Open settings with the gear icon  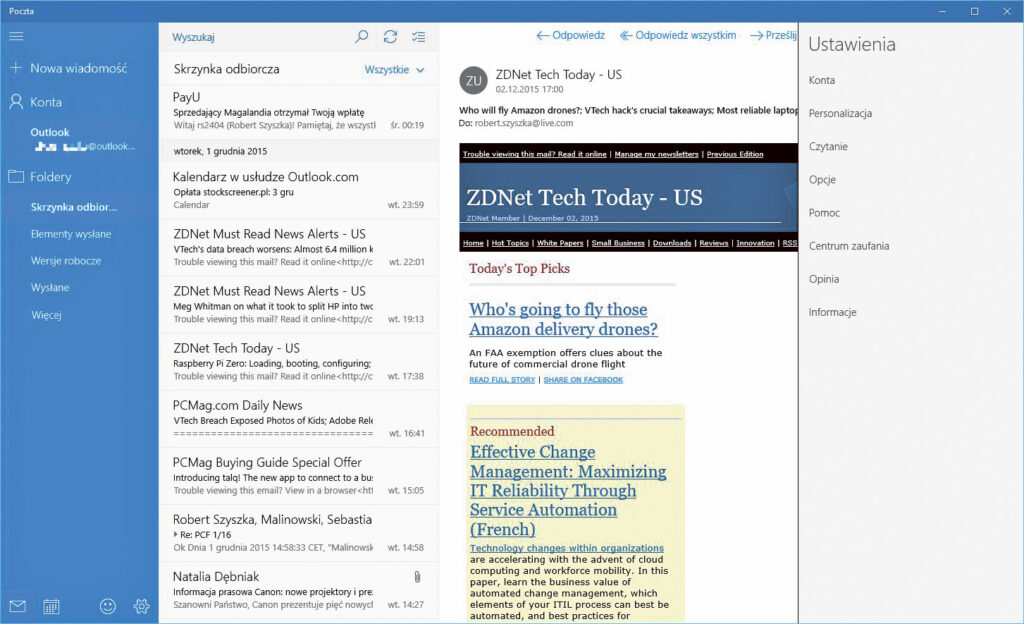(141, 606)
